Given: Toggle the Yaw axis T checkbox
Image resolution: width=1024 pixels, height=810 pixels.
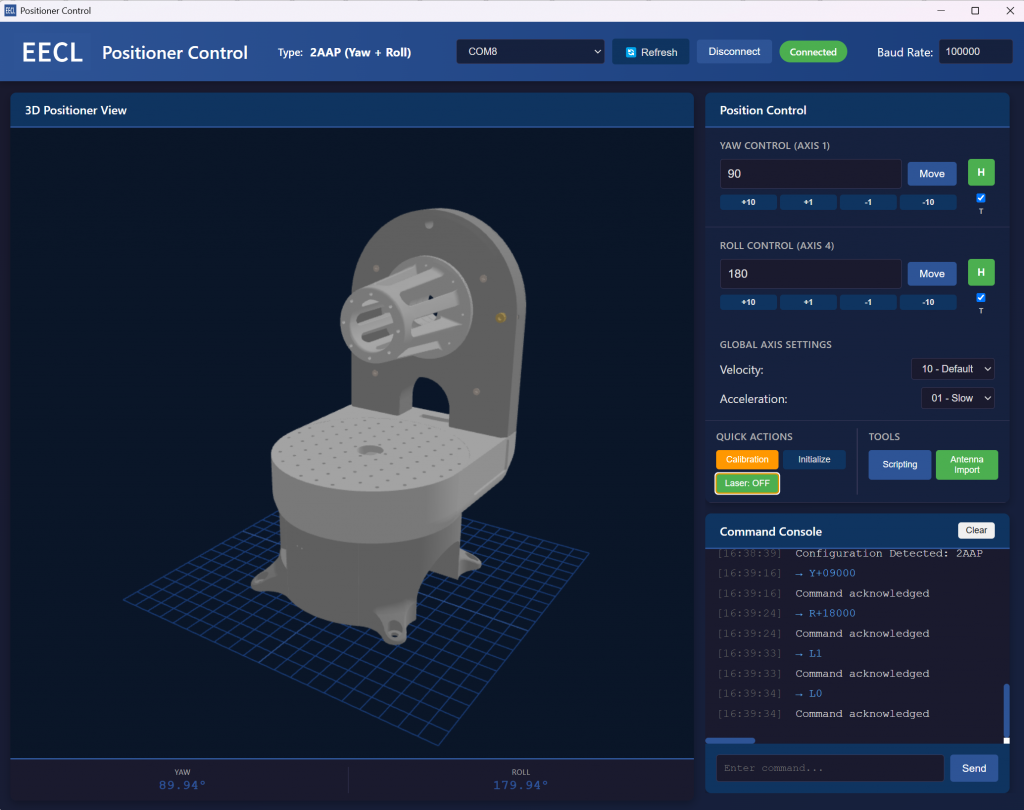Looking at the screenshot, I should tap(980, 198).
